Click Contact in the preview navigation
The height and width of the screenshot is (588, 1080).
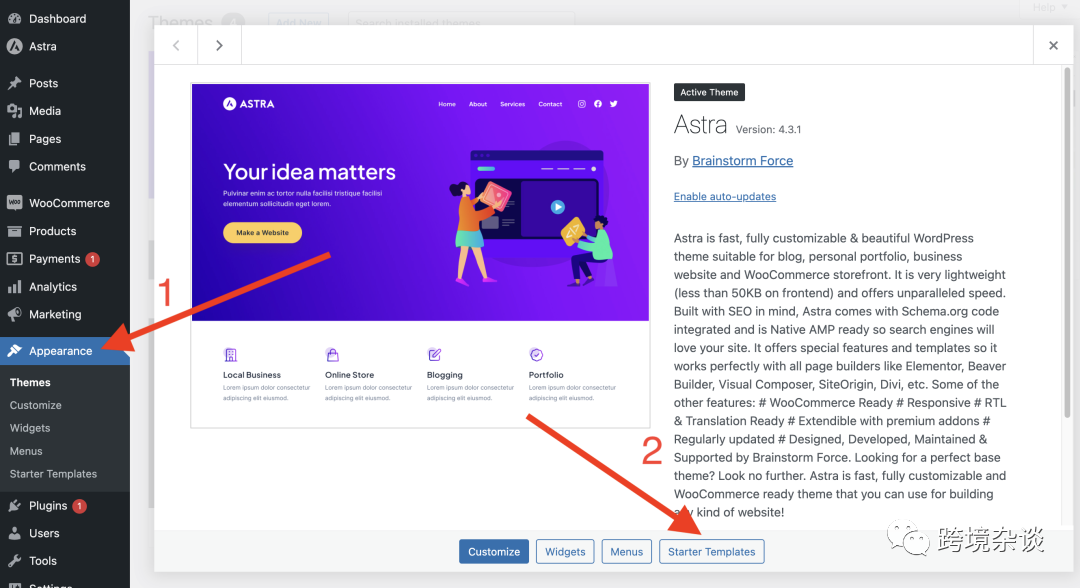click(x=550, y=104)
